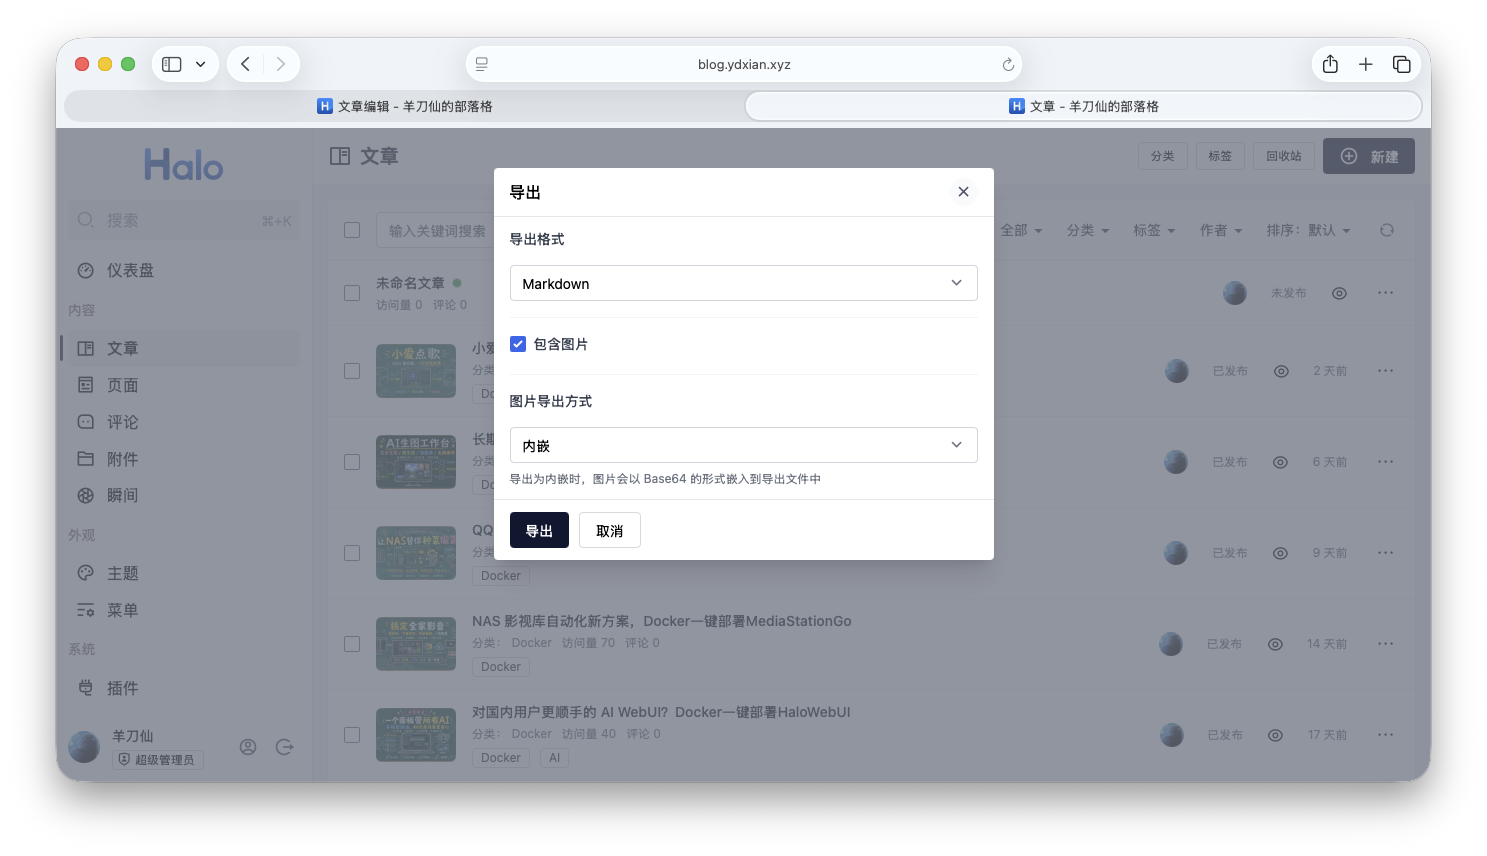Open the 排序: 默认 sort dropdown

[x=1308, y=230]
